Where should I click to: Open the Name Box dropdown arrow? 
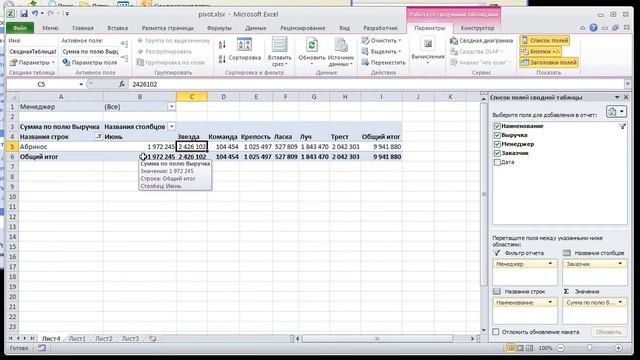tap(81, 84)
